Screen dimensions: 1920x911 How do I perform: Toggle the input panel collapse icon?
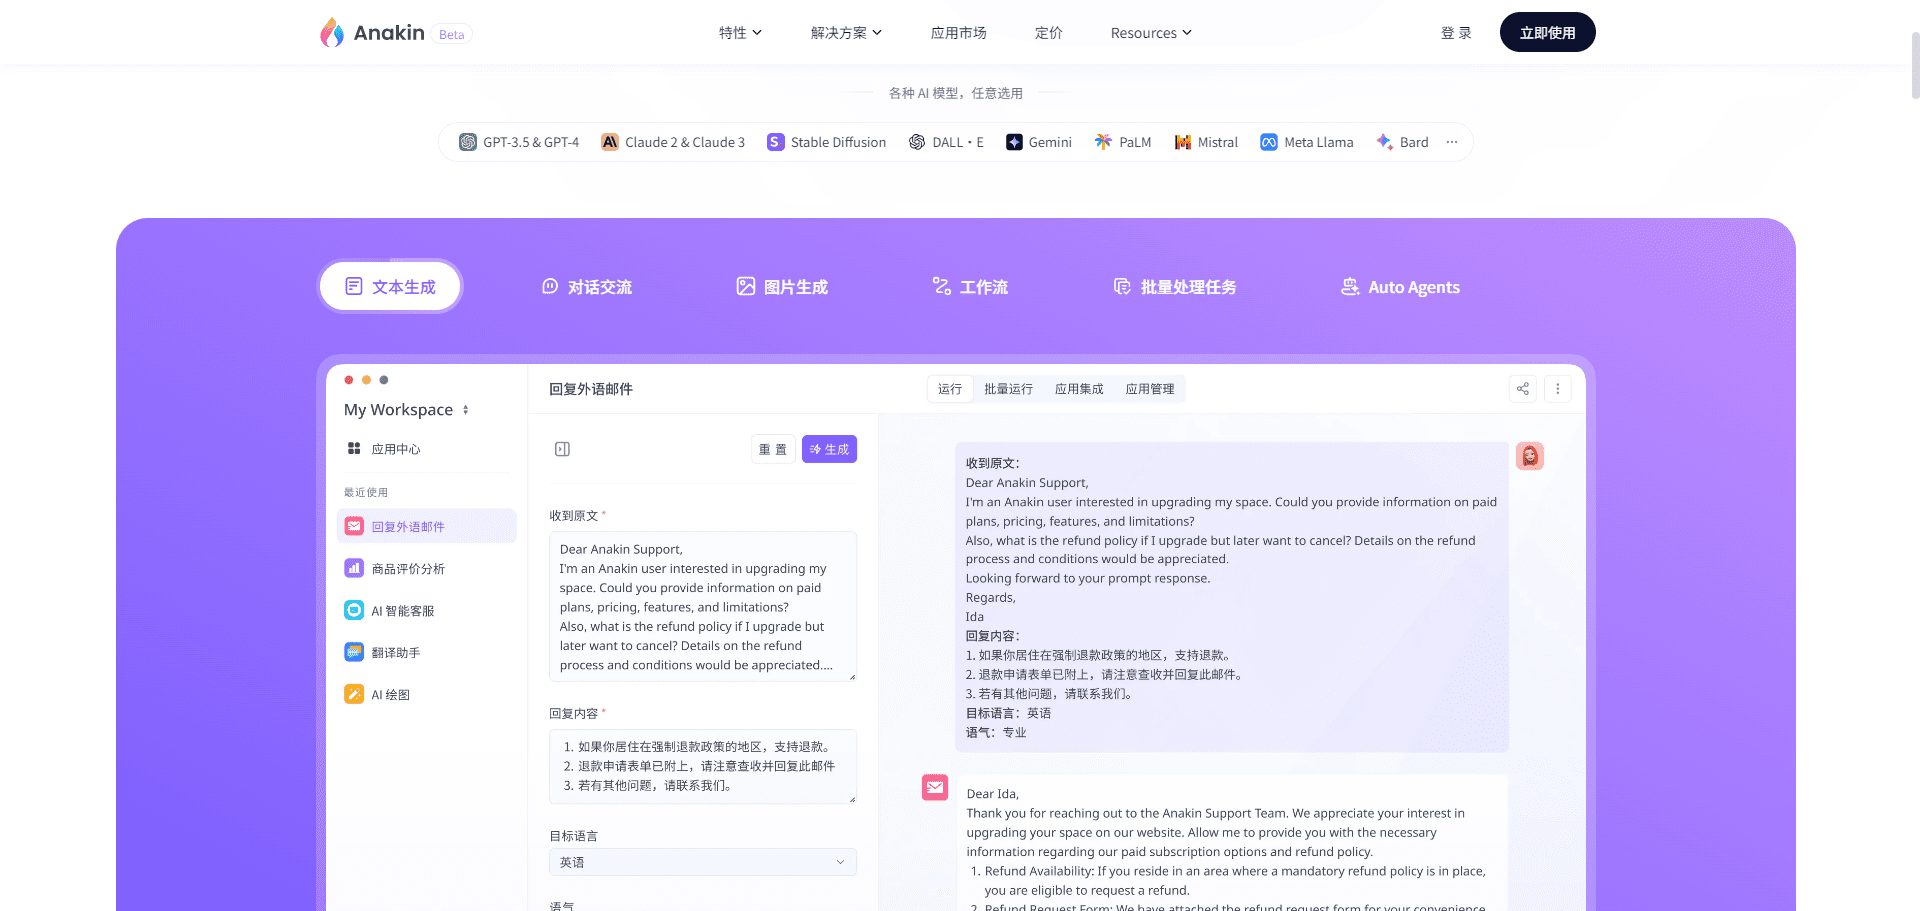(x=563, y=449)
